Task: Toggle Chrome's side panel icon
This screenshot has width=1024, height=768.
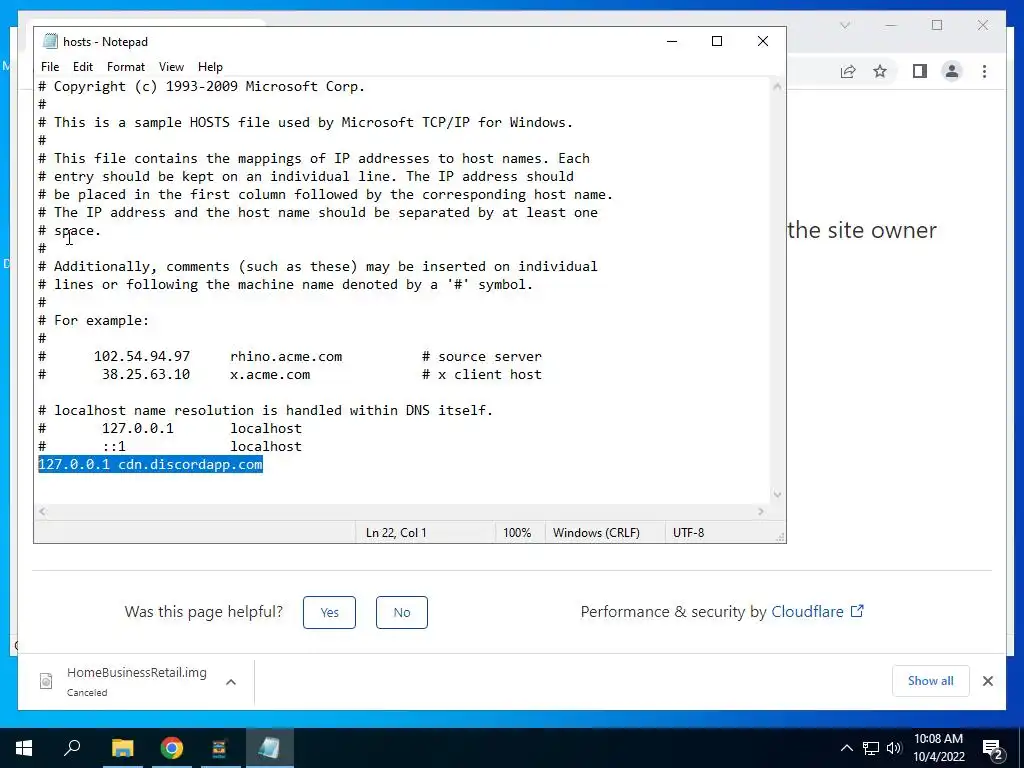Action: point(920,71)
